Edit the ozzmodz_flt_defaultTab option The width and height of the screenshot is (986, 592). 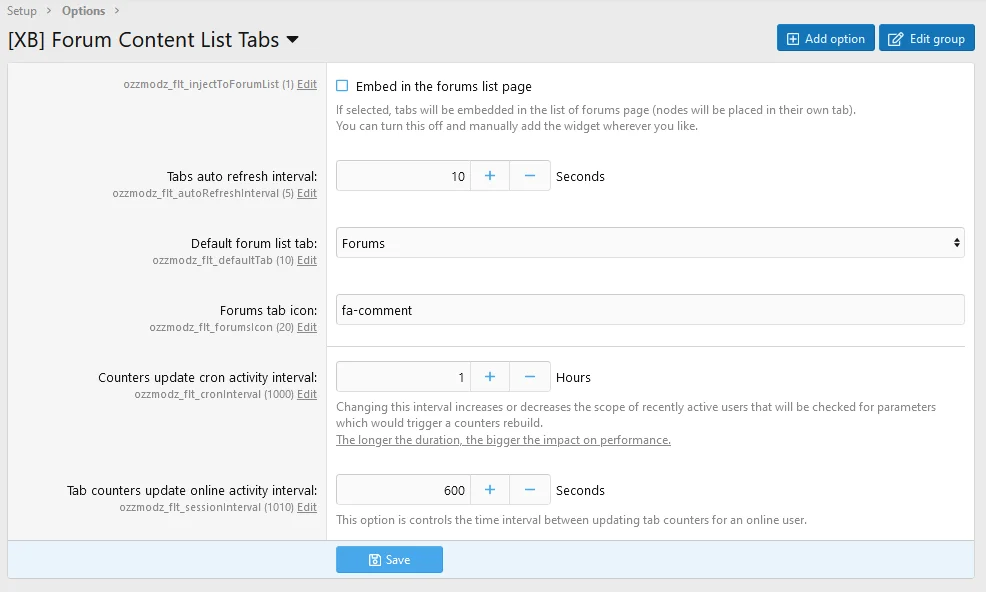[x=307, y=260]
